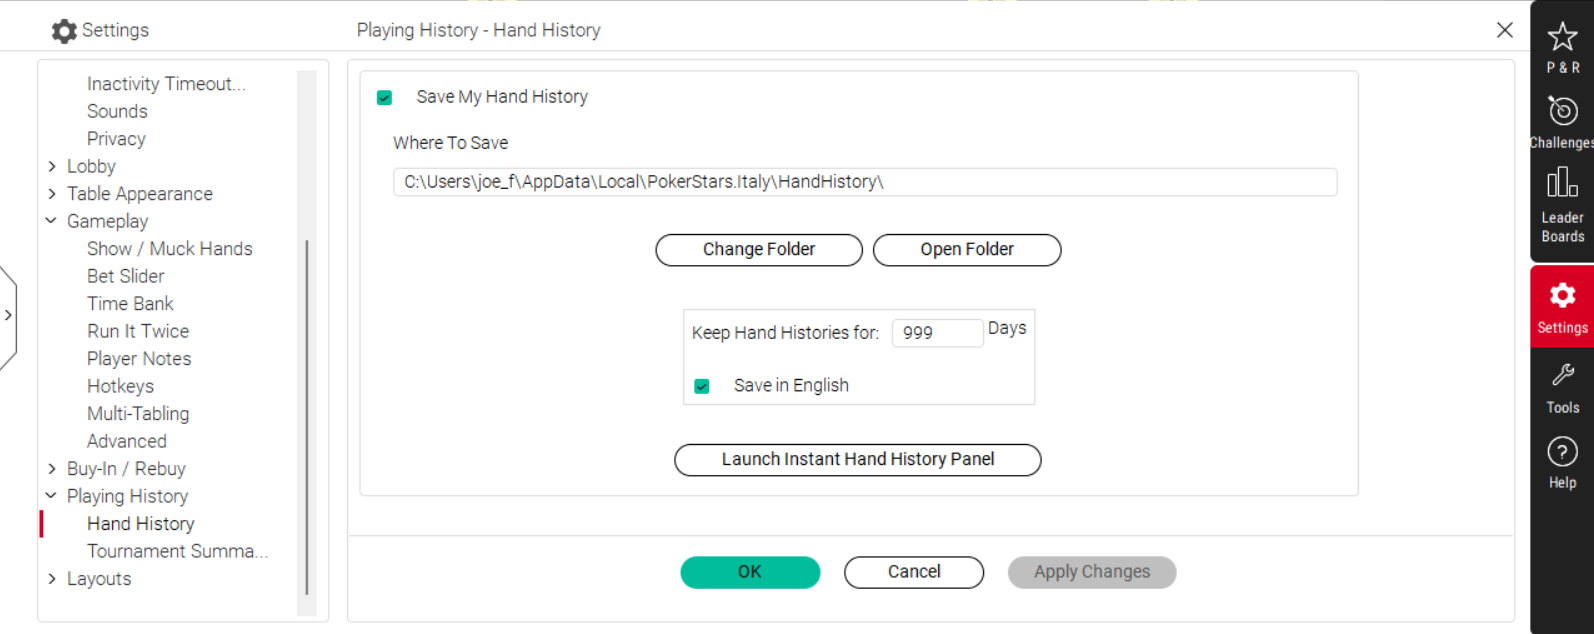1594x634 pixels.
Task: Open Time Bank settings
Action: point(130,304)
